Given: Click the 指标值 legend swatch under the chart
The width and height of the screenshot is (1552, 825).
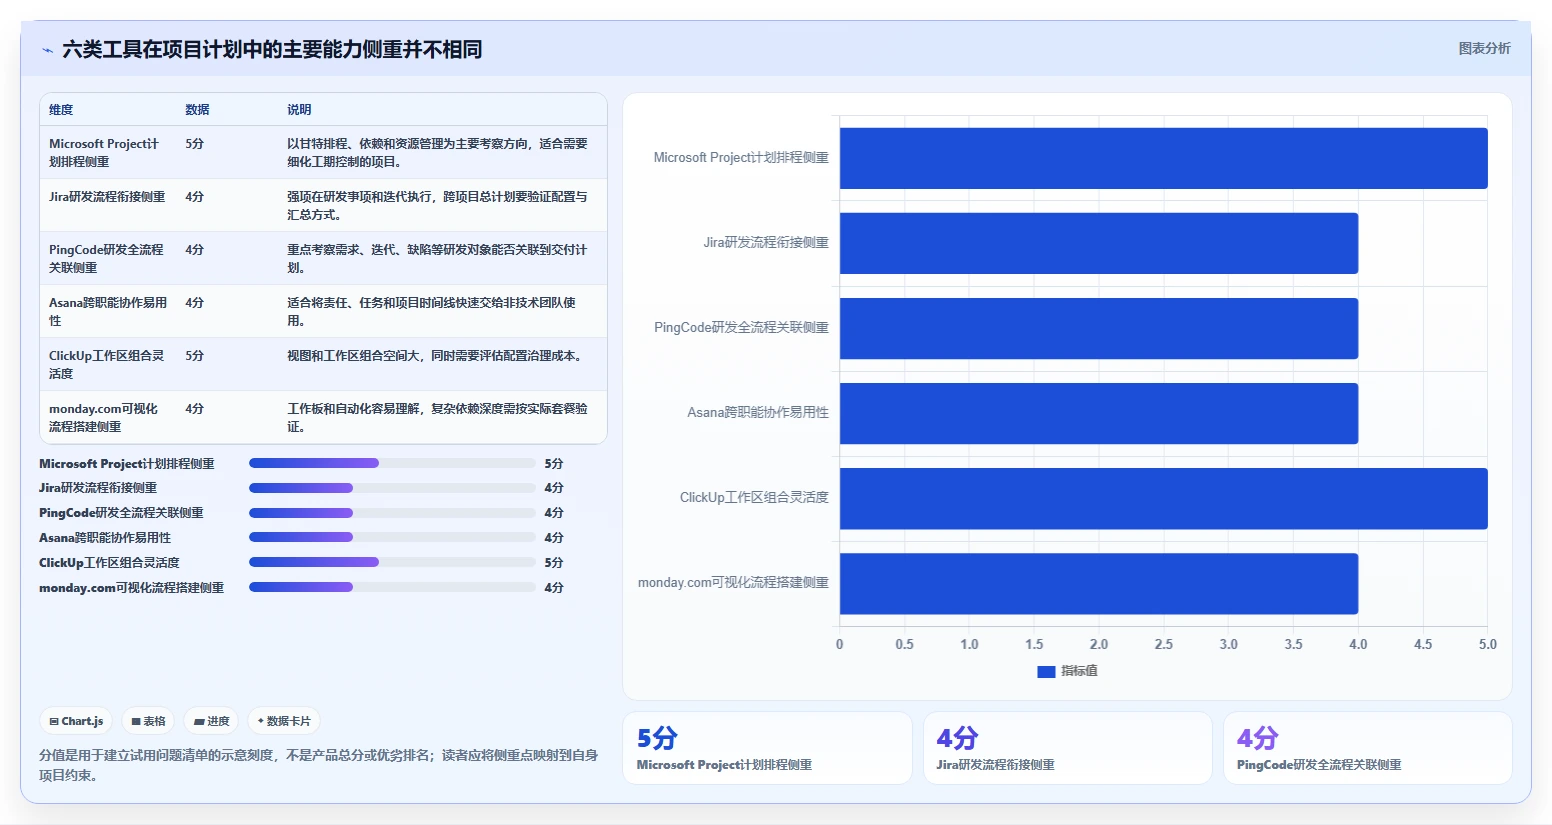Looking at the screenshot, I should pyautogui.click(x=1046, y=671).
